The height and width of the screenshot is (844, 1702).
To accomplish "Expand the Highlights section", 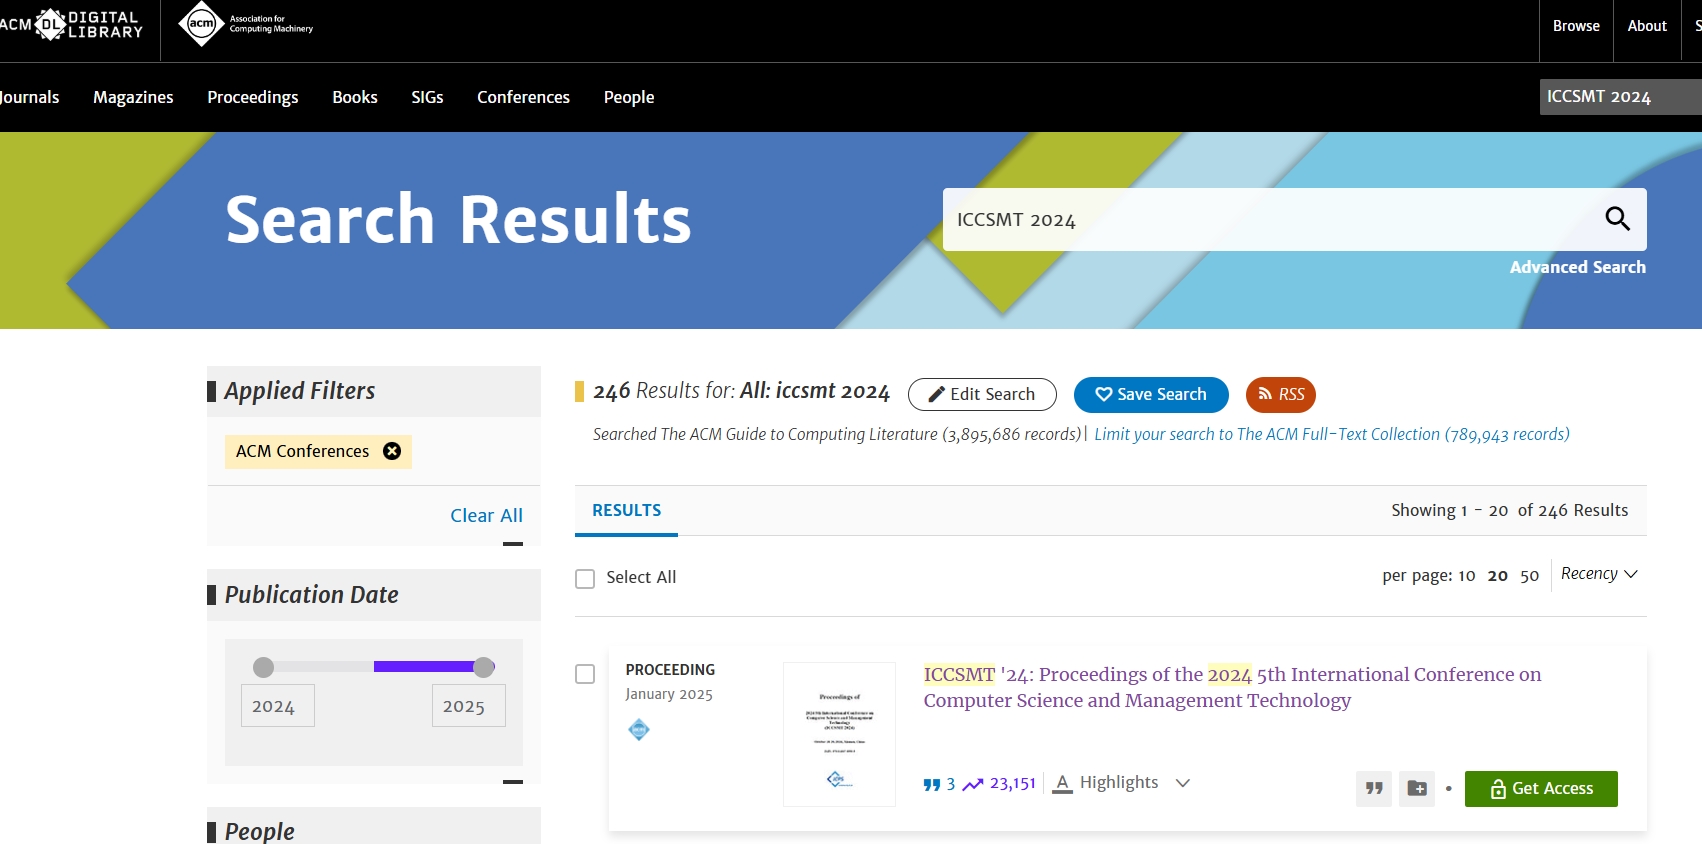I will pos(1121,783).
